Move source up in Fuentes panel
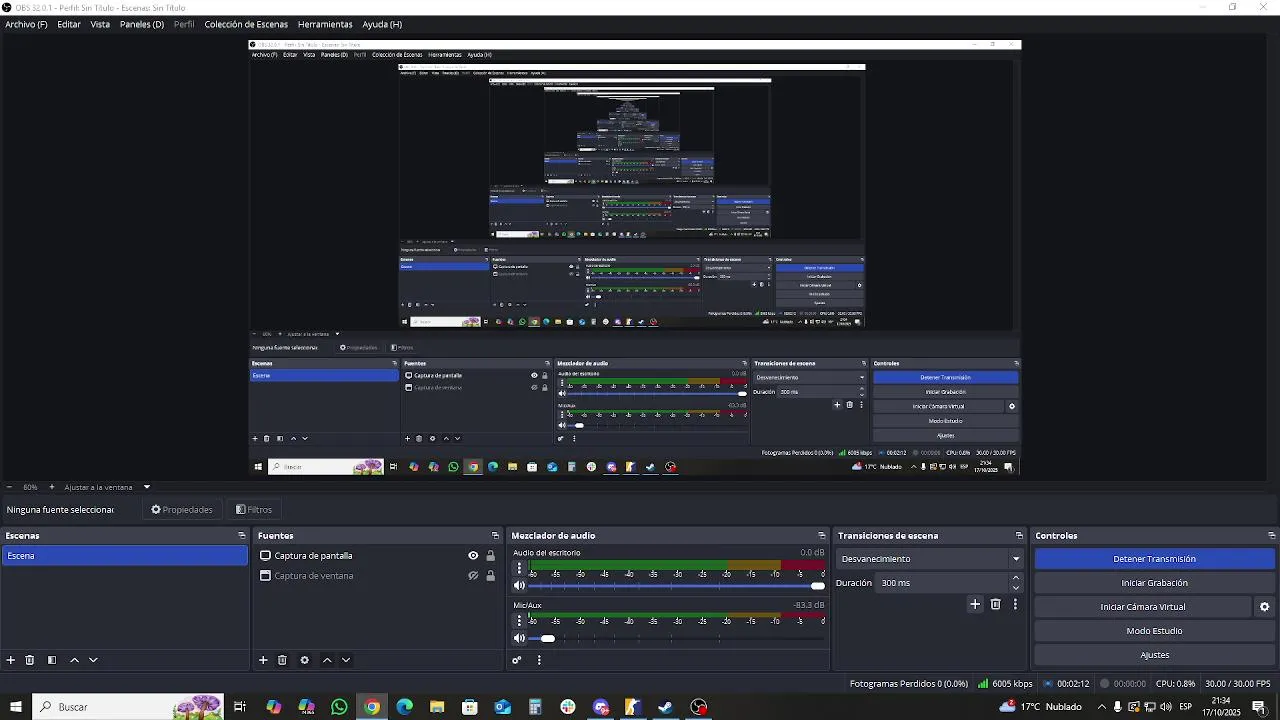1280x720 pixels. pos(327,660)
